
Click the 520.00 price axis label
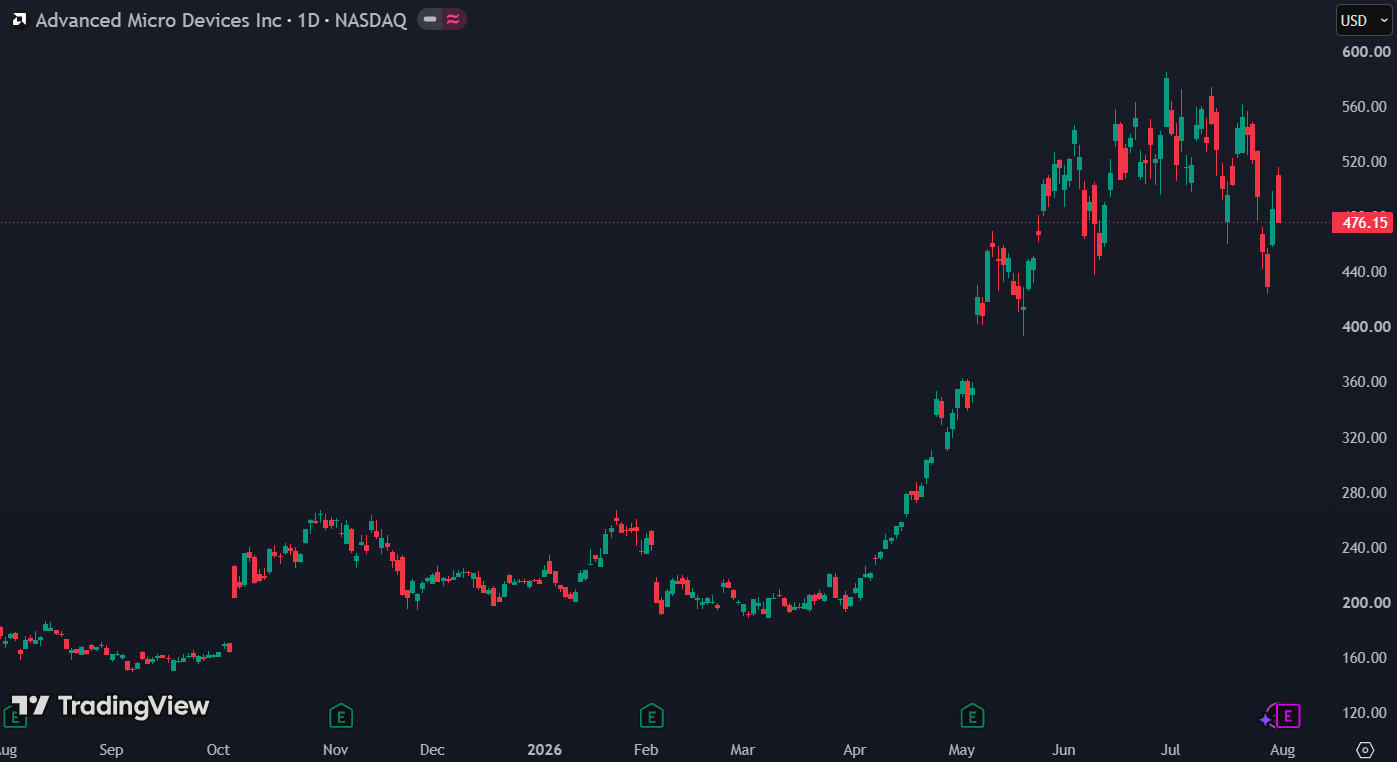[x=1366, y=161]
